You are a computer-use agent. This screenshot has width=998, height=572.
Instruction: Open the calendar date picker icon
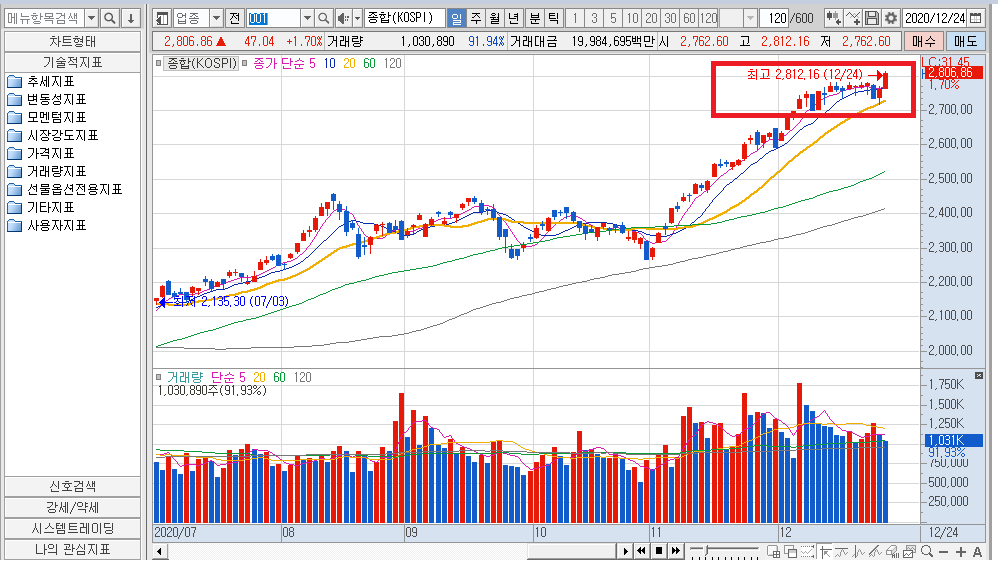coord(976,18)
